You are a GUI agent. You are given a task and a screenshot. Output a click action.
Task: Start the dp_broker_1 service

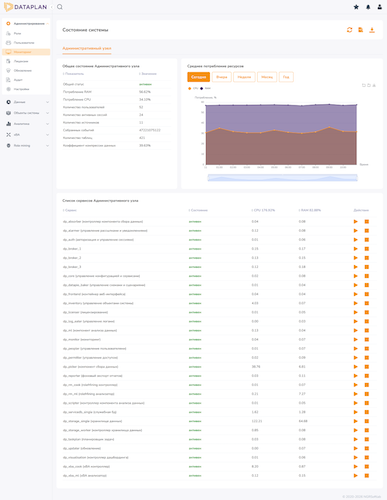[x=356, y=249]
